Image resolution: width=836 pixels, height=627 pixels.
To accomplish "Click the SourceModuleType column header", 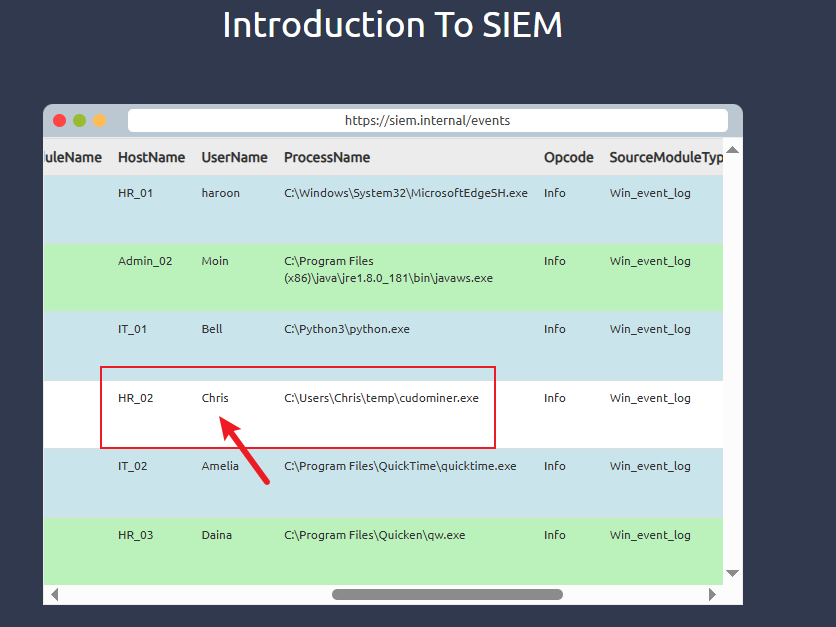I will click(666, 158).
